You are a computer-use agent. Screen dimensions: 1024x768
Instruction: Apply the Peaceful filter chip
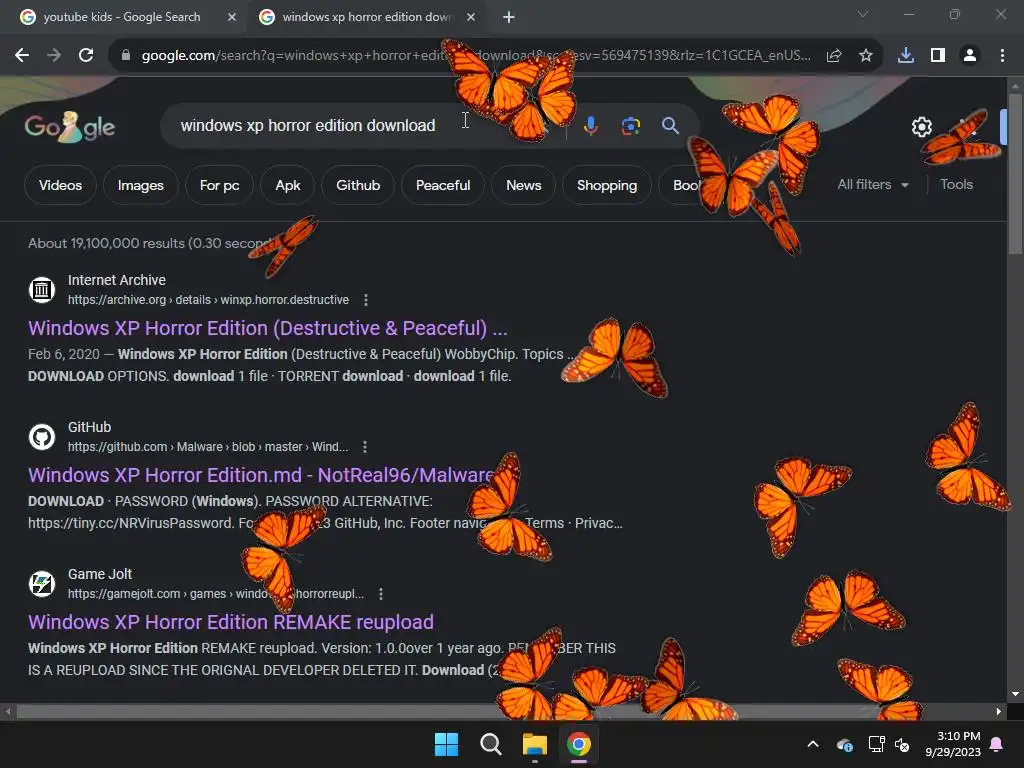(443, 185)
